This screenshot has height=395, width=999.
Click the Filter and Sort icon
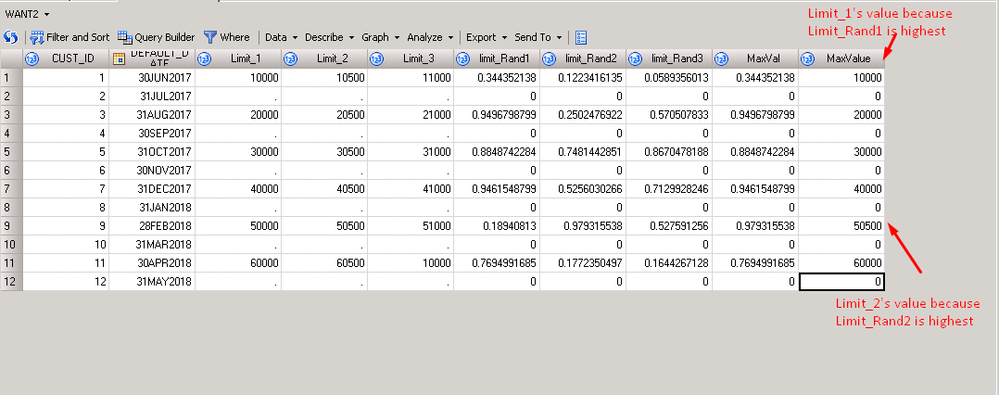tap(37, 38)
